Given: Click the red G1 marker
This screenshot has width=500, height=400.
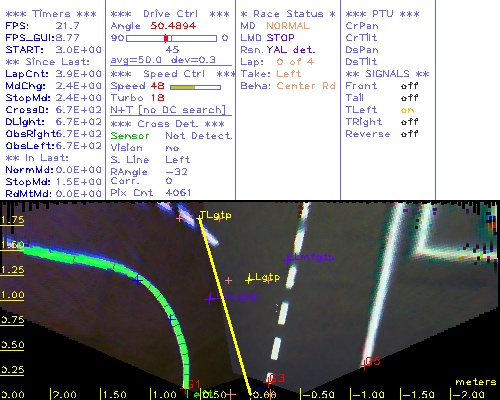Looking at the screenshot, I should 184,388.
